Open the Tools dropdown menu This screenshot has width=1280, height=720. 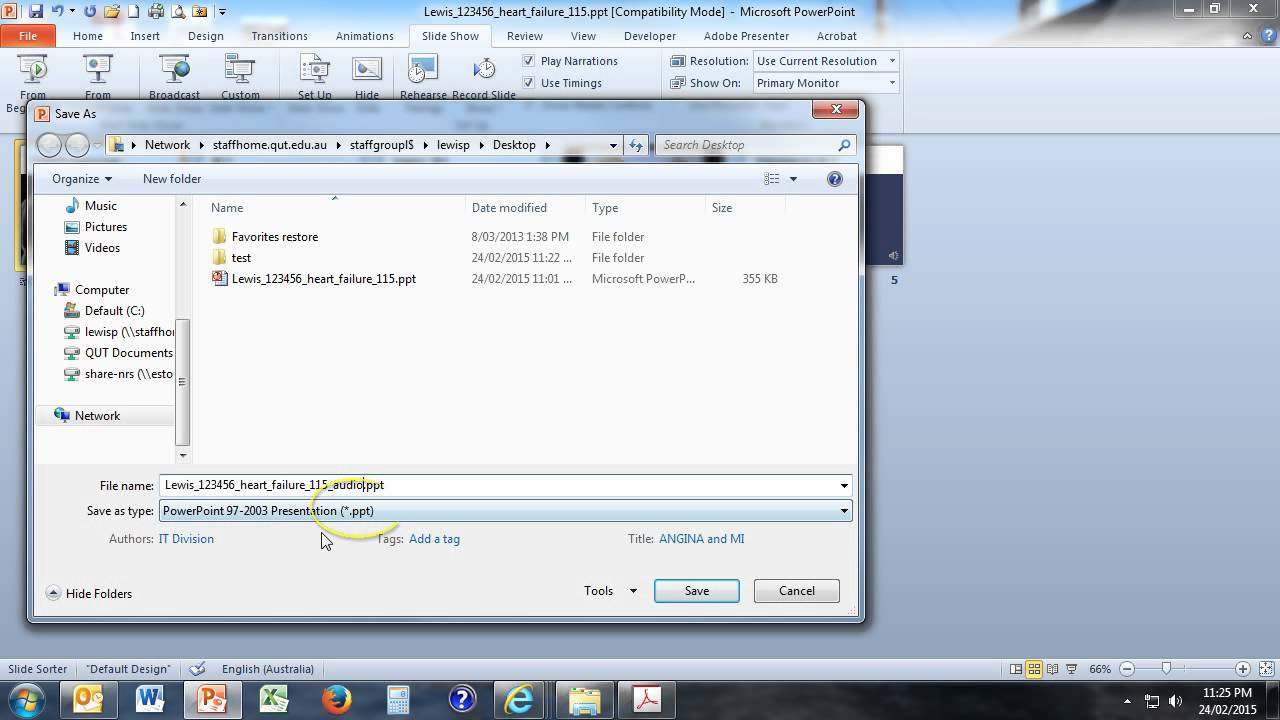pos(610,591)
